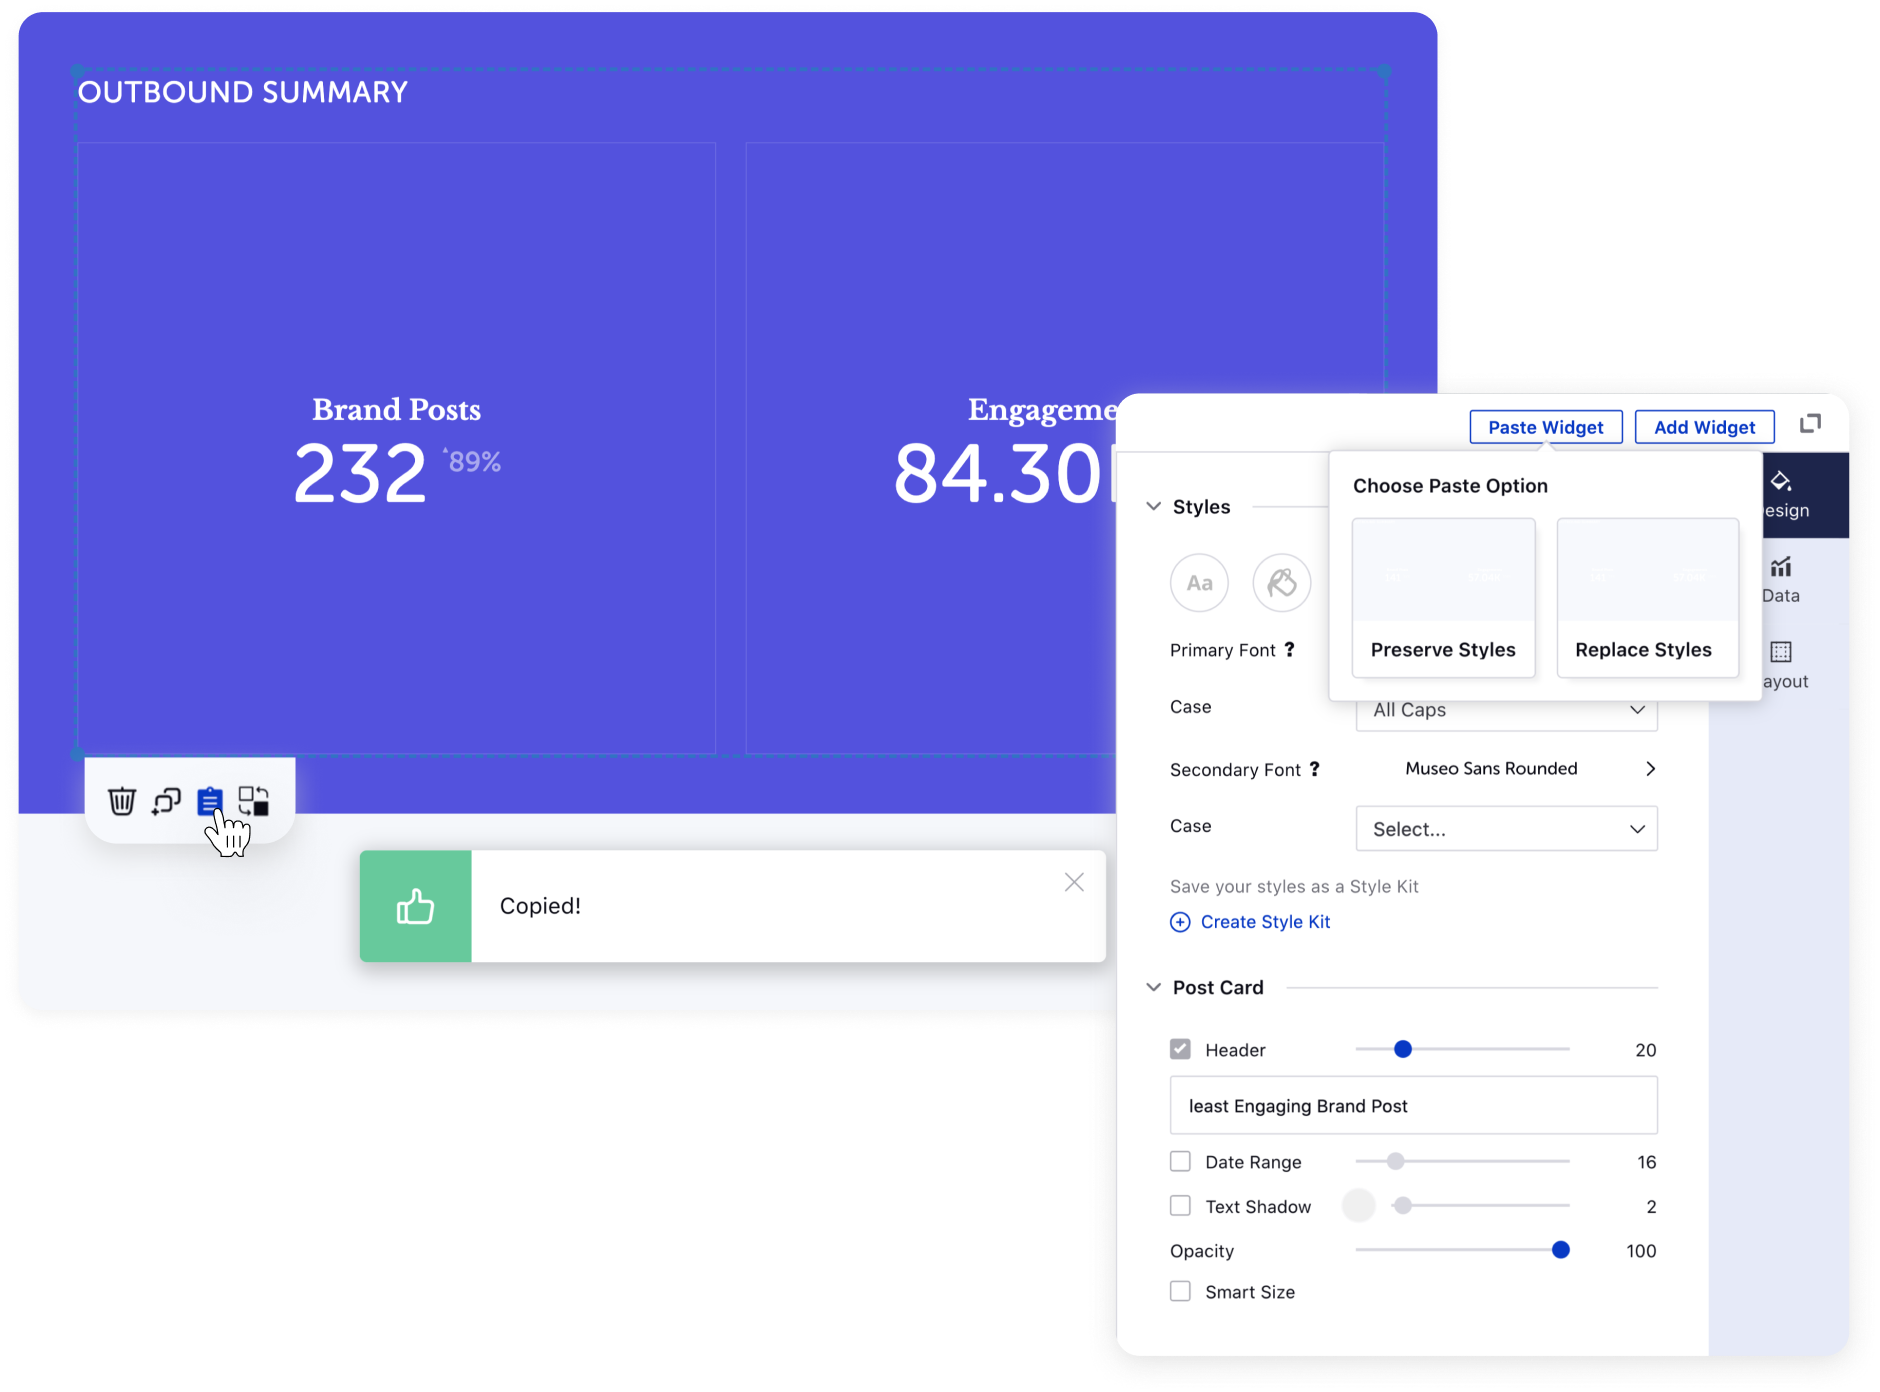Delete the selected widget using trash icon

122,800
